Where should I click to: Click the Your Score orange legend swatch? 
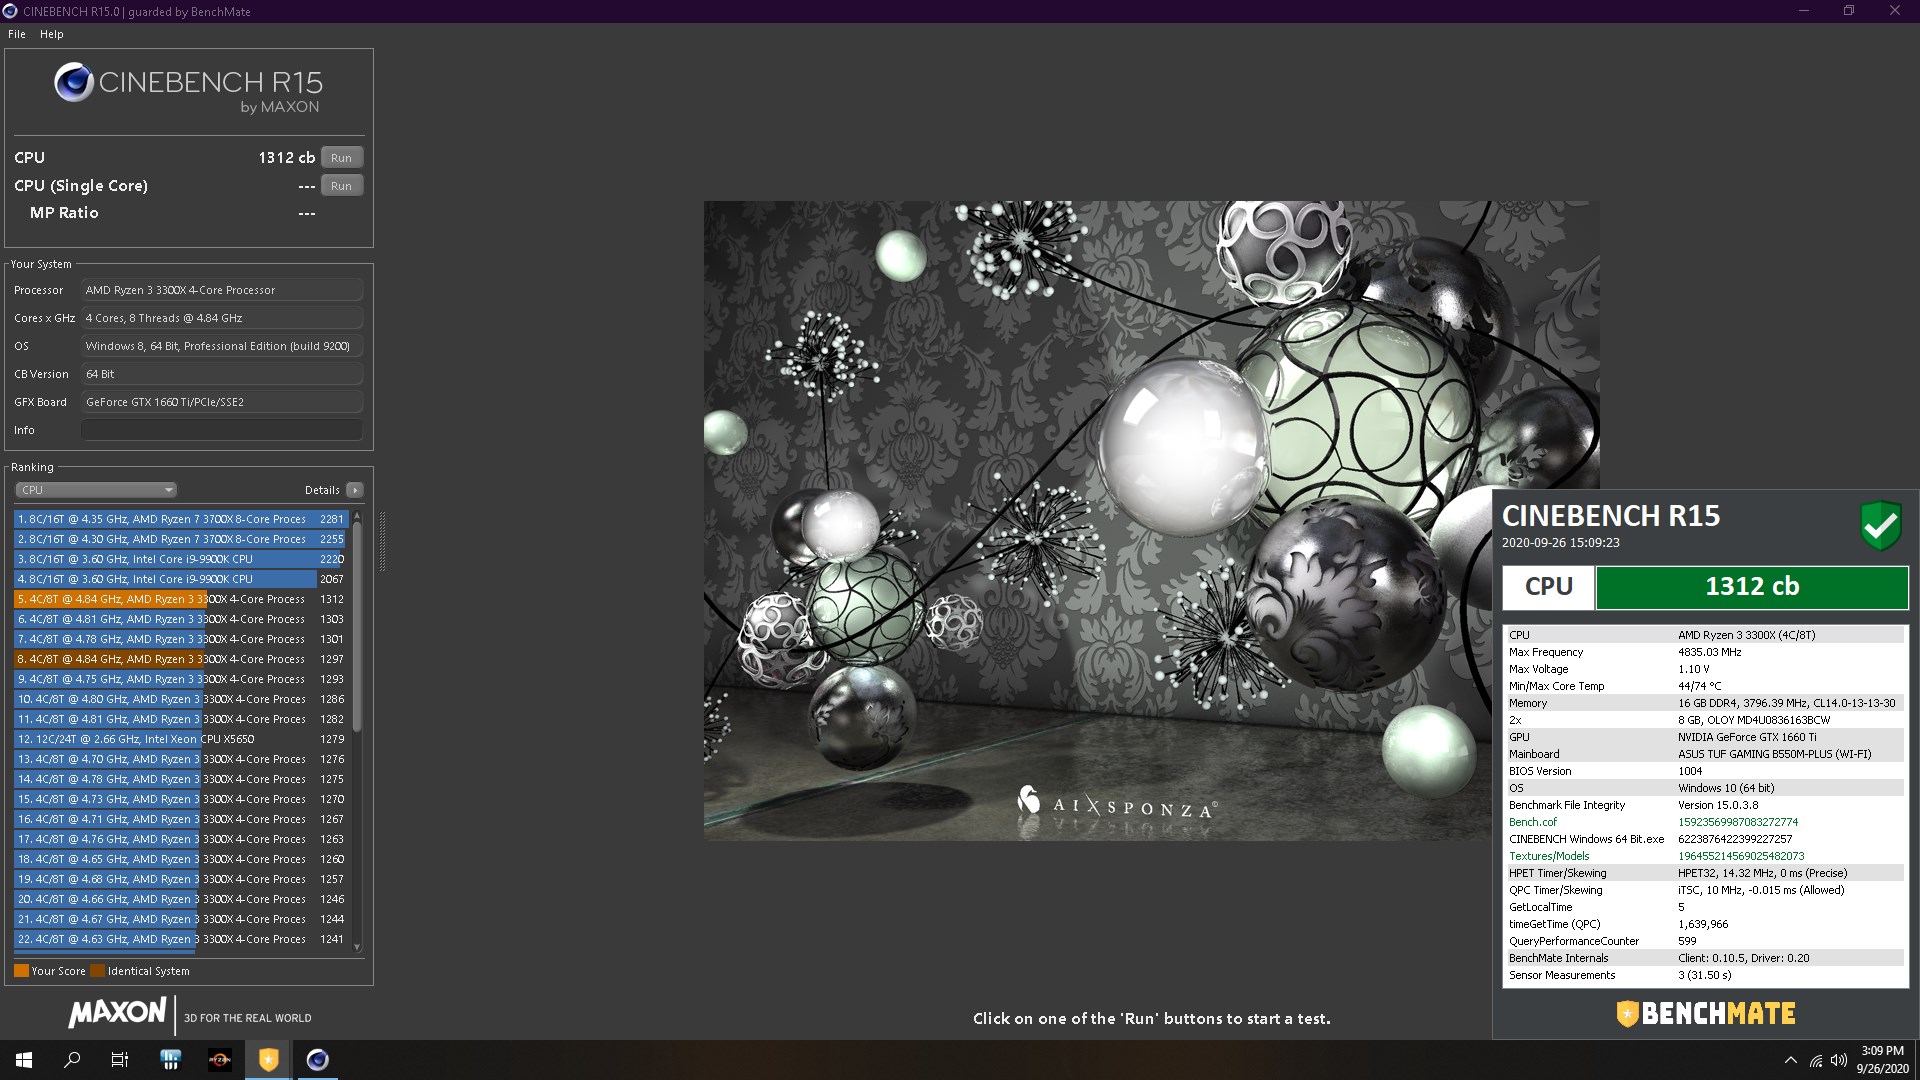(21, 971)
